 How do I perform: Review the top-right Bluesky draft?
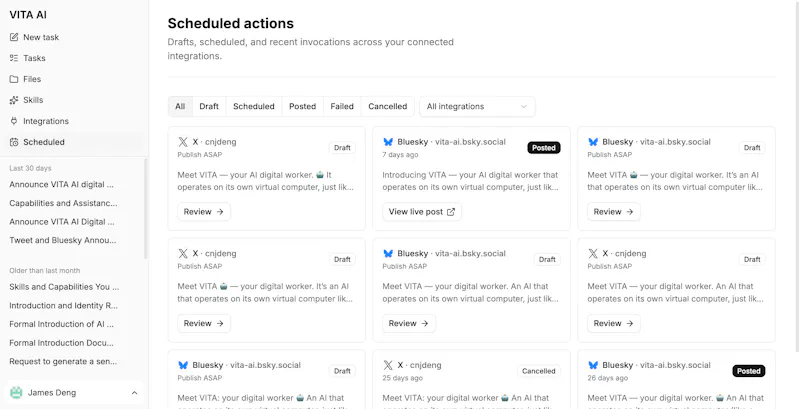click(x=614, y=212)
